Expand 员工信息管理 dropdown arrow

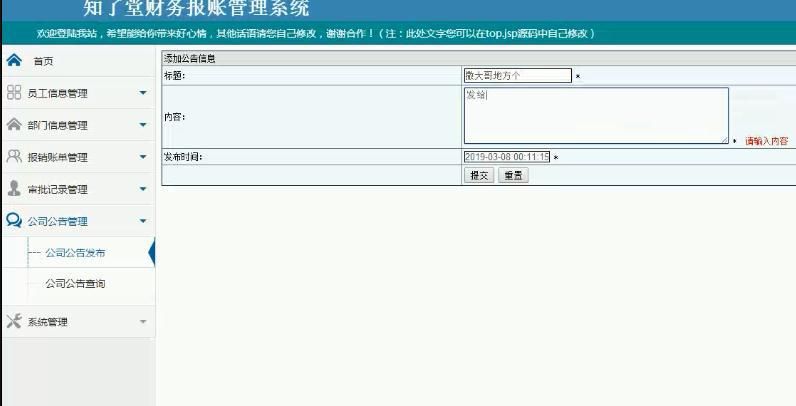pyautogui.click(x=143, y=93)
